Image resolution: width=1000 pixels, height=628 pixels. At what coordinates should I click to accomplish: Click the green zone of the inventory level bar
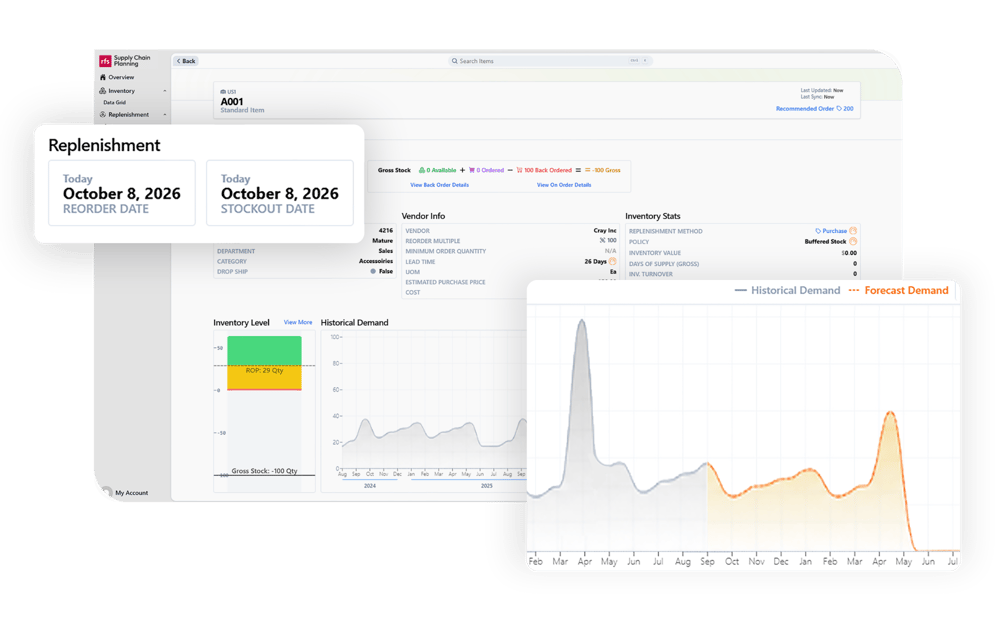click(x=265, y=351)
